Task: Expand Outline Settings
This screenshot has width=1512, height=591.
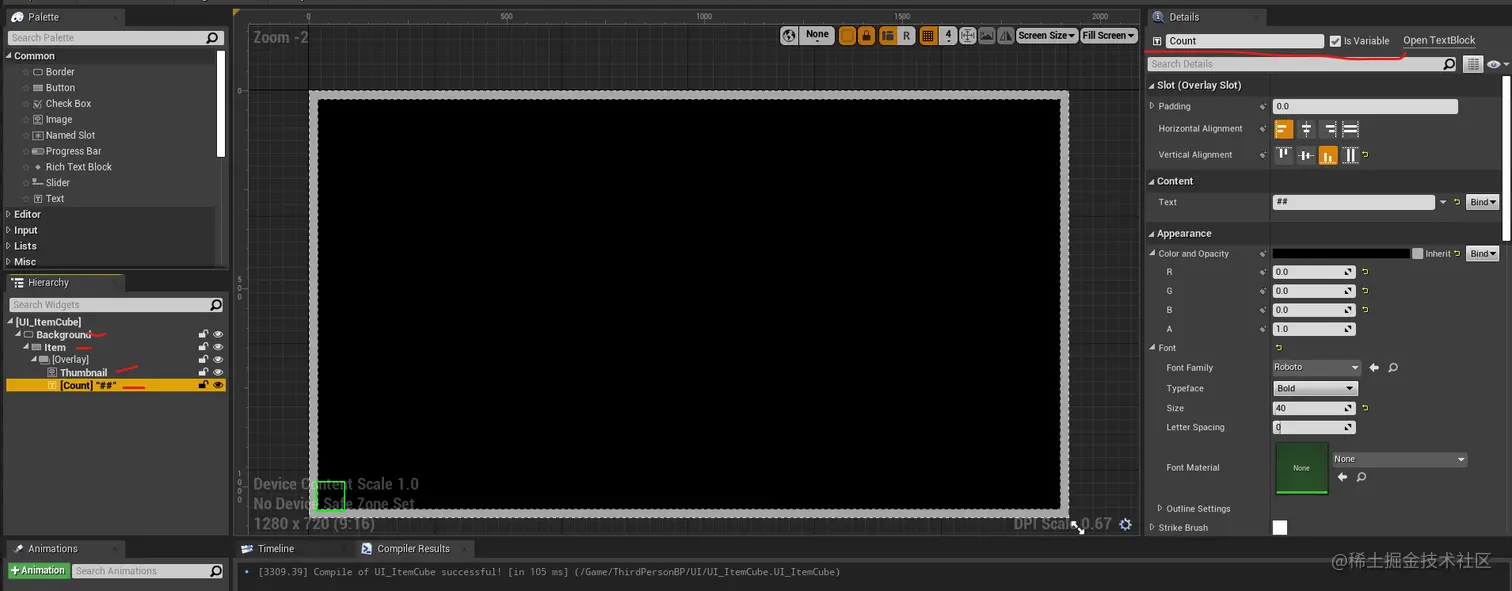Action: 1160,509
